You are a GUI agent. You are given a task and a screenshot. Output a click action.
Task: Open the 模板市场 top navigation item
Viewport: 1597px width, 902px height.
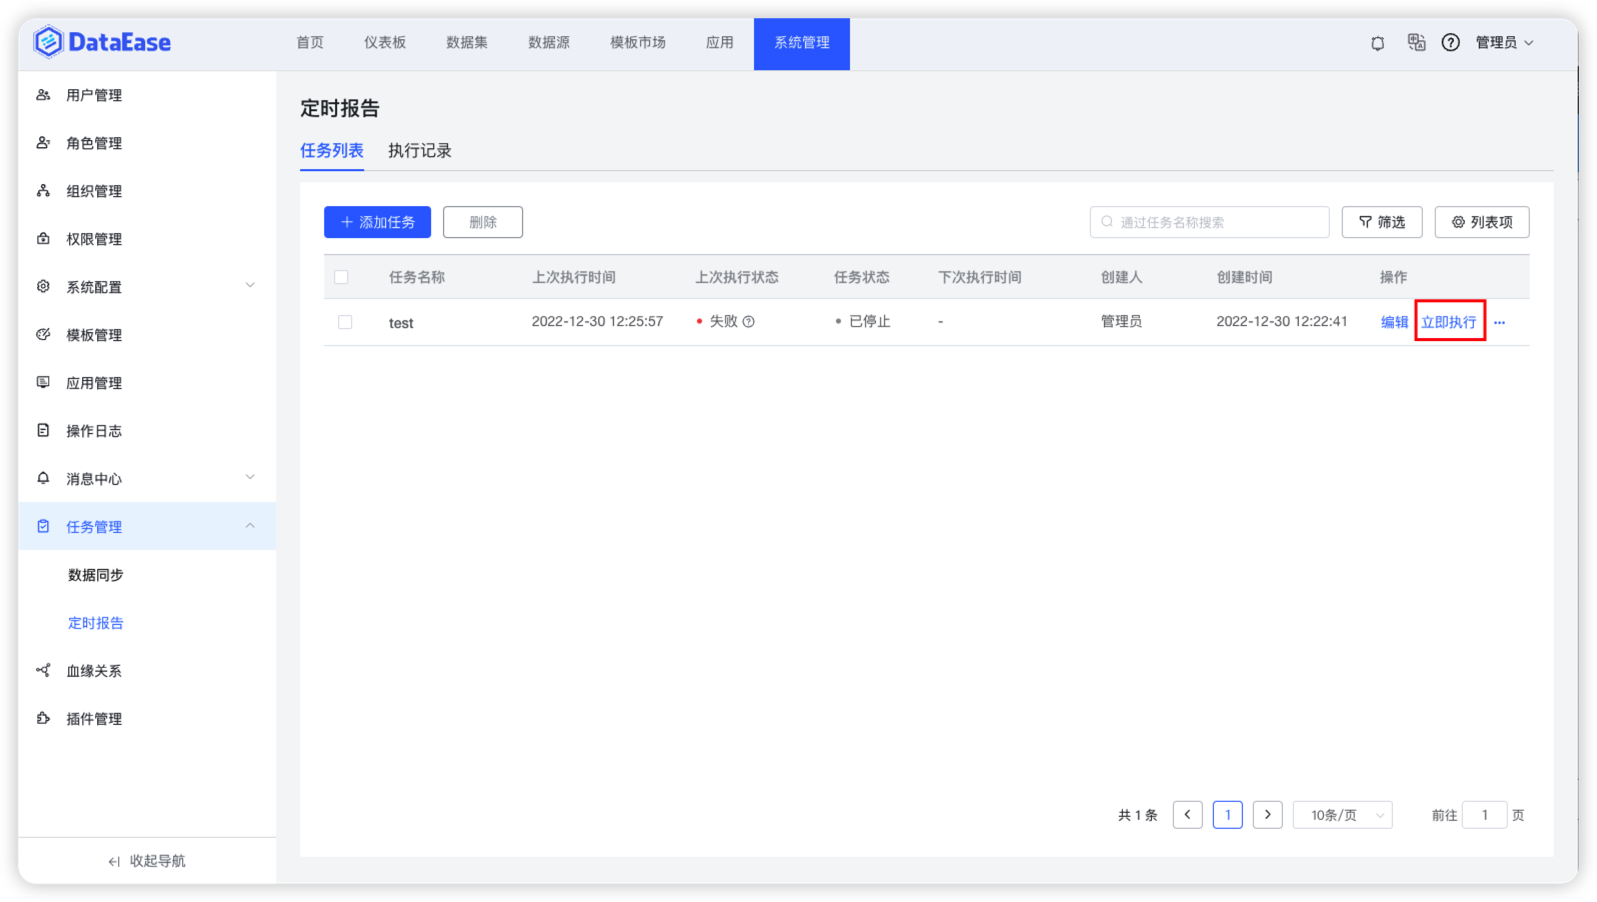pos(638,43)
